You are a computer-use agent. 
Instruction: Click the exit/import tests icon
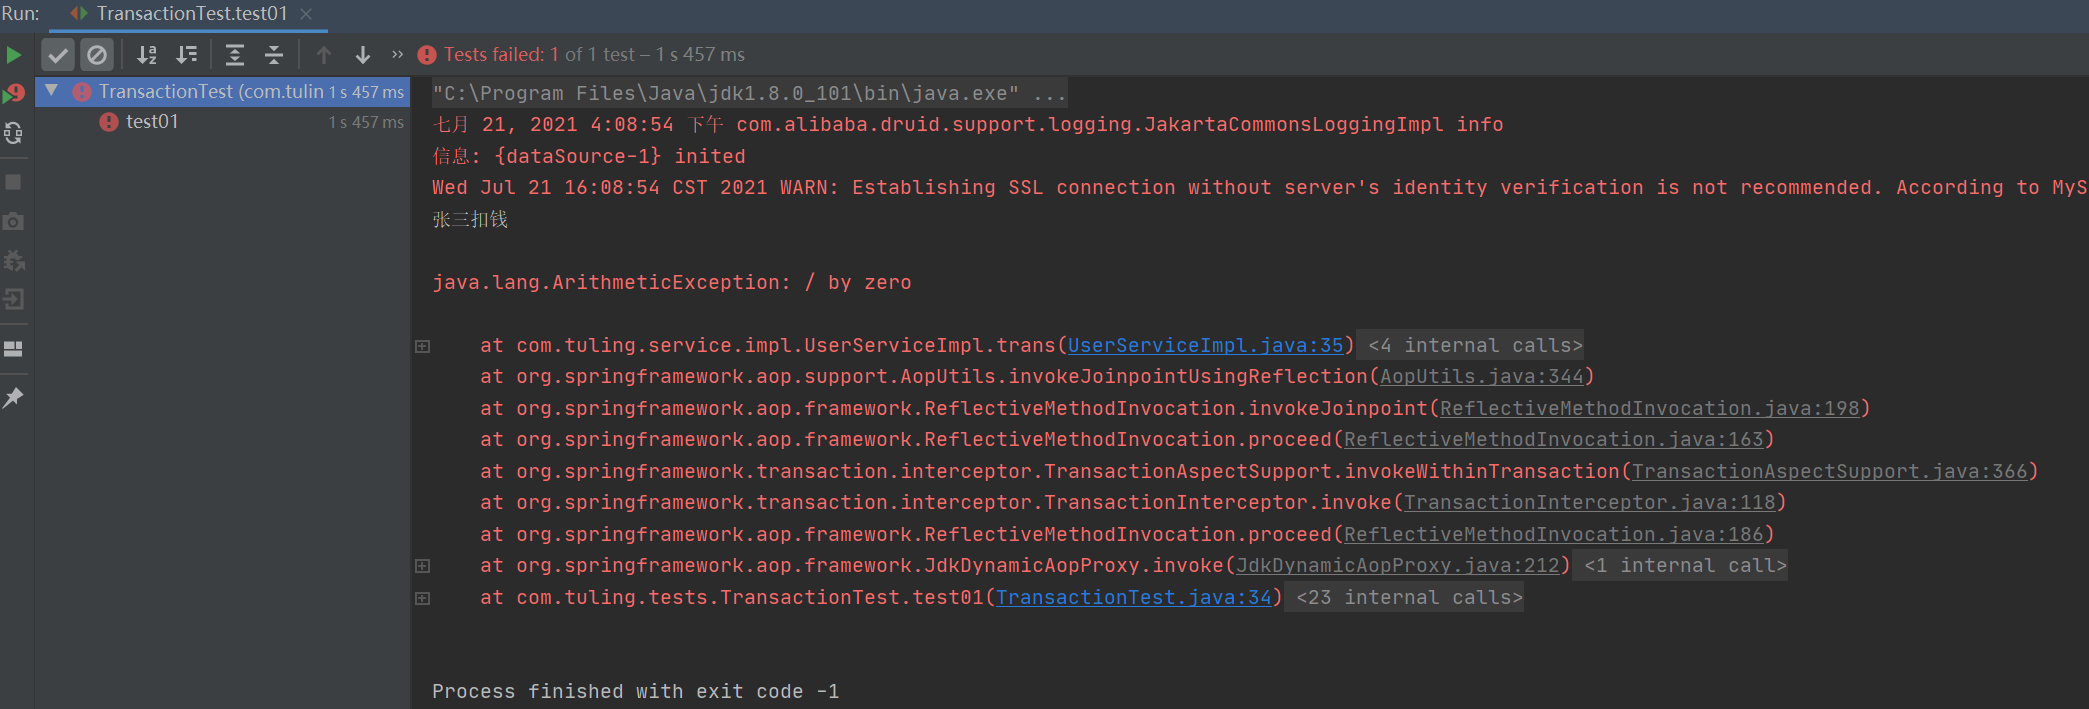[14, 299]
